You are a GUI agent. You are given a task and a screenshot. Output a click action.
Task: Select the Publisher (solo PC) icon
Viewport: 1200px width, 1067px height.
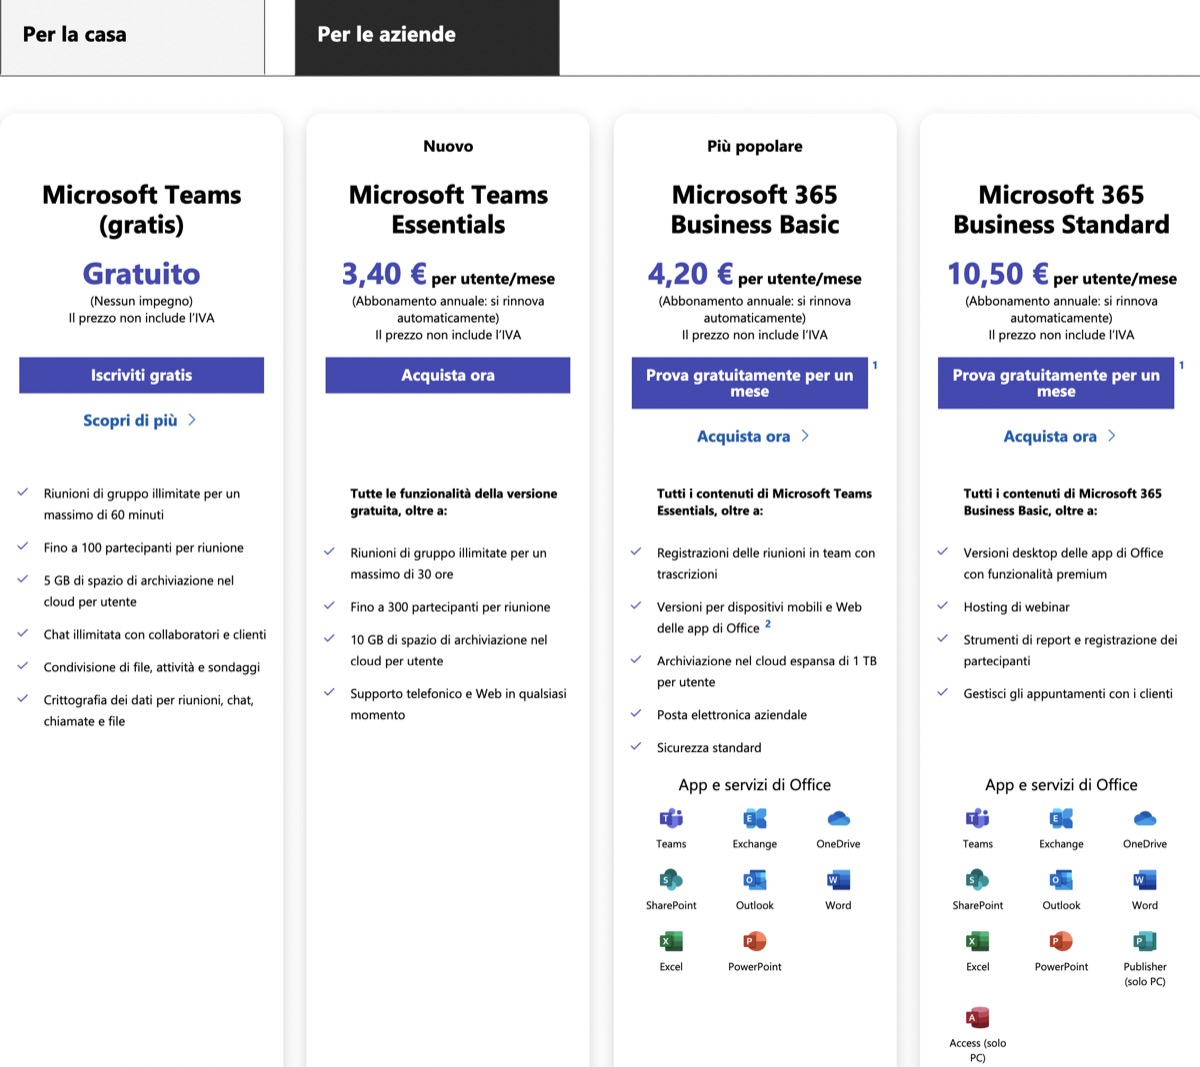click(x=1143, y=943)
